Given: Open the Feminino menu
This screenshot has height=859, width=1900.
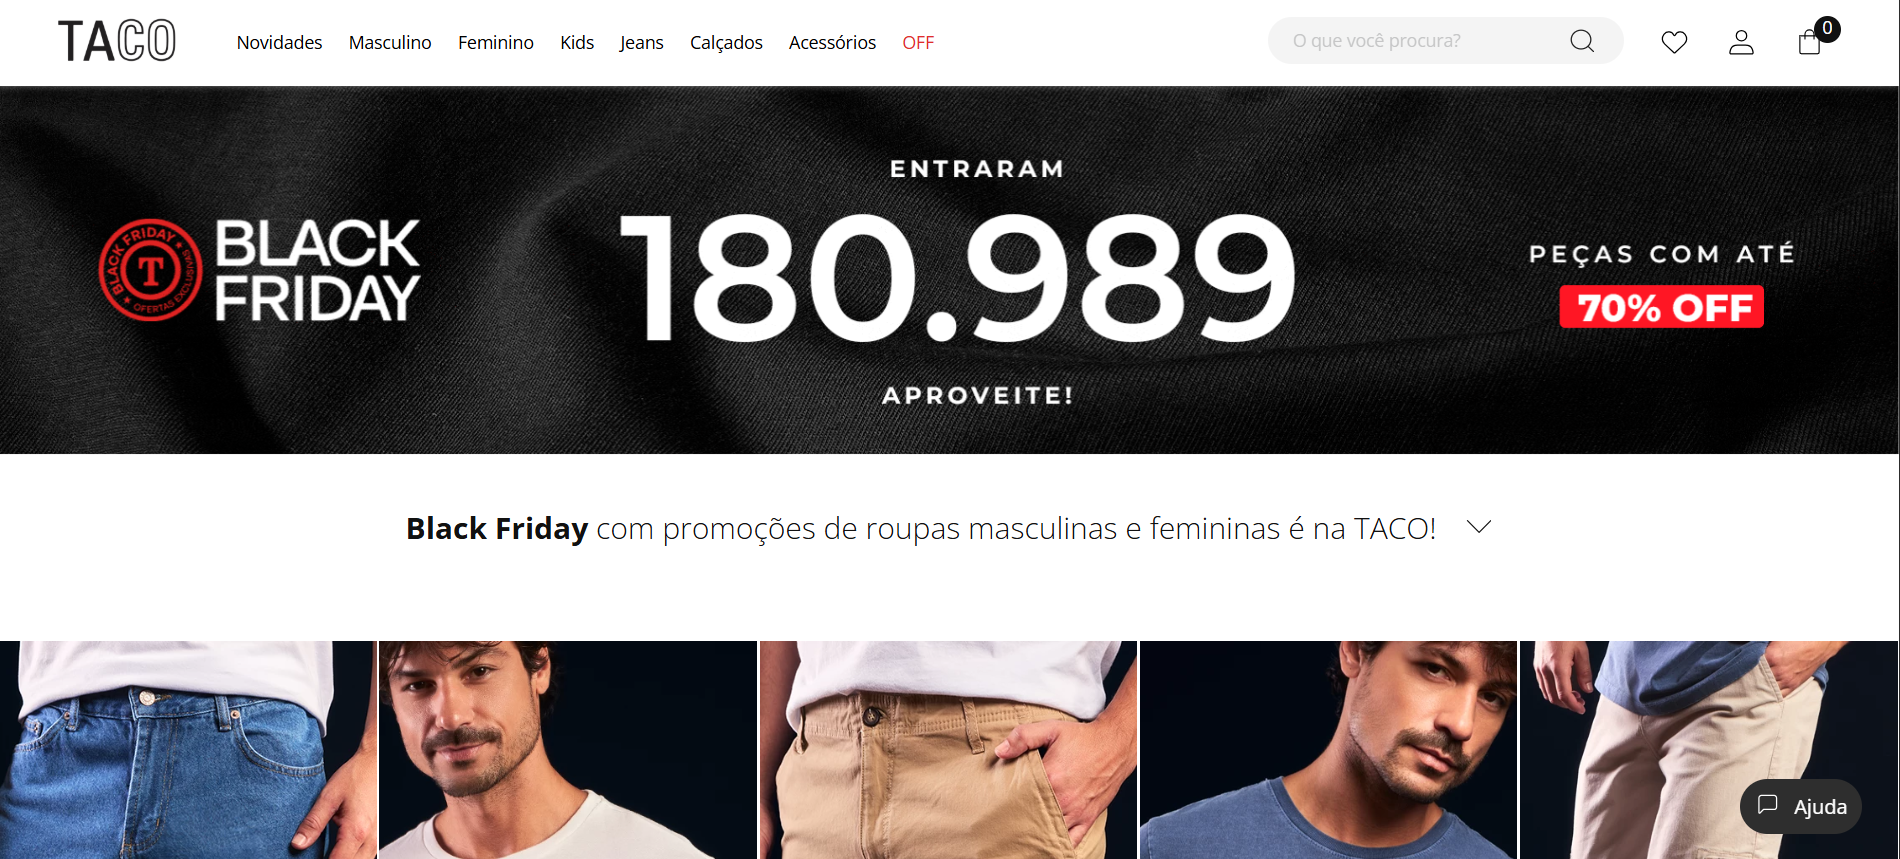Looking at the screenshot, I should click(496, 42).
